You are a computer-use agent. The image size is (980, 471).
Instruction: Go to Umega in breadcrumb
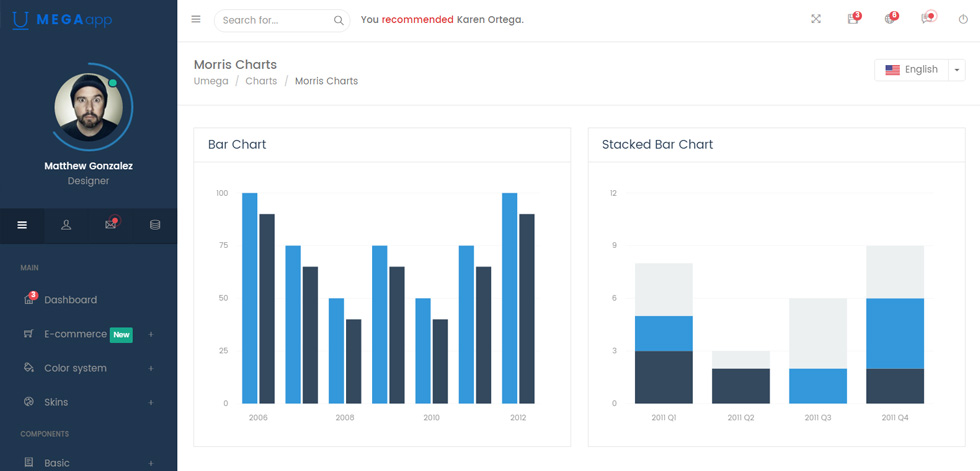tap(211, 81)
